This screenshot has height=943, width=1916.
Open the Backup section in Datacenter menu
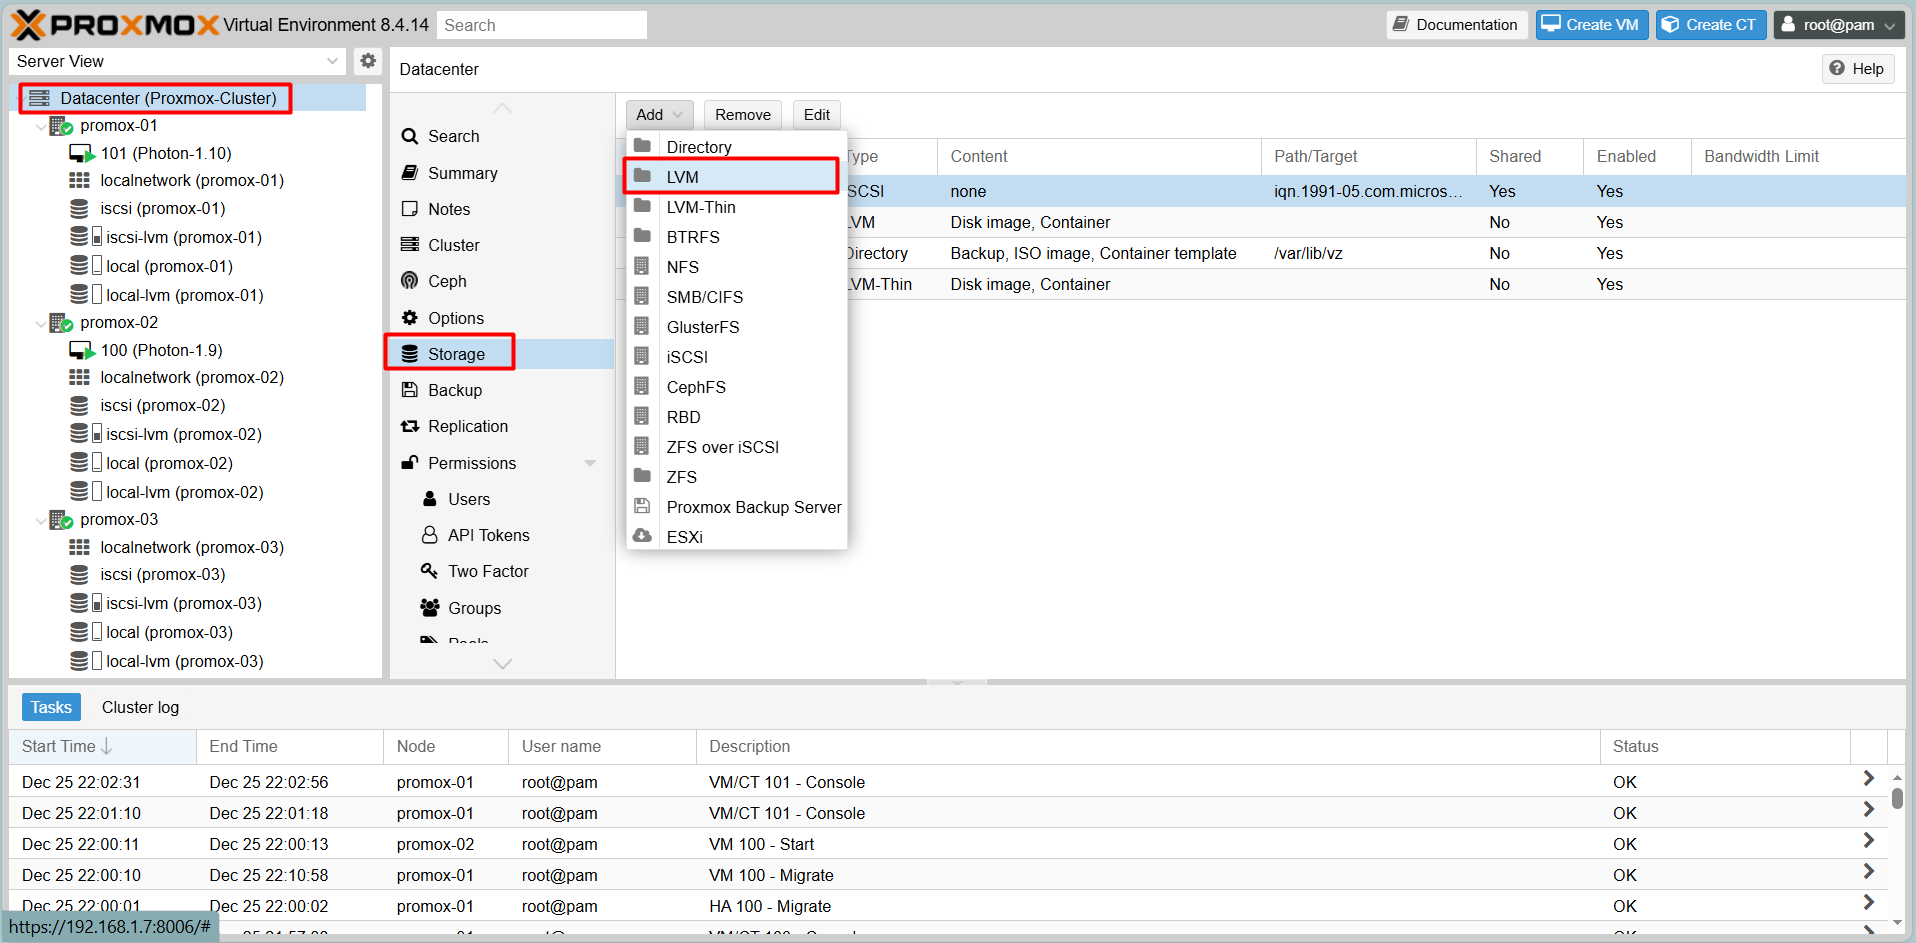pos(454,390)
